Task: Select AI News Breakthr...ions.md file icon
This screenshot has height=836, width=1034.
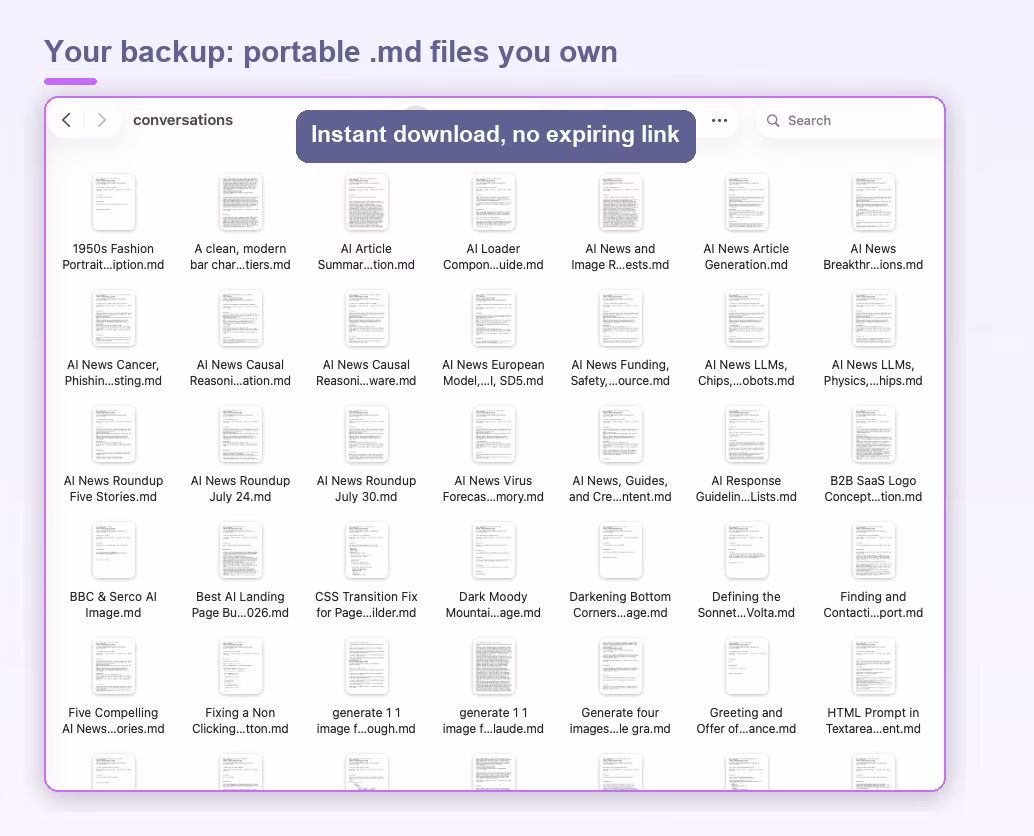Action: click(x=873, y=202)
